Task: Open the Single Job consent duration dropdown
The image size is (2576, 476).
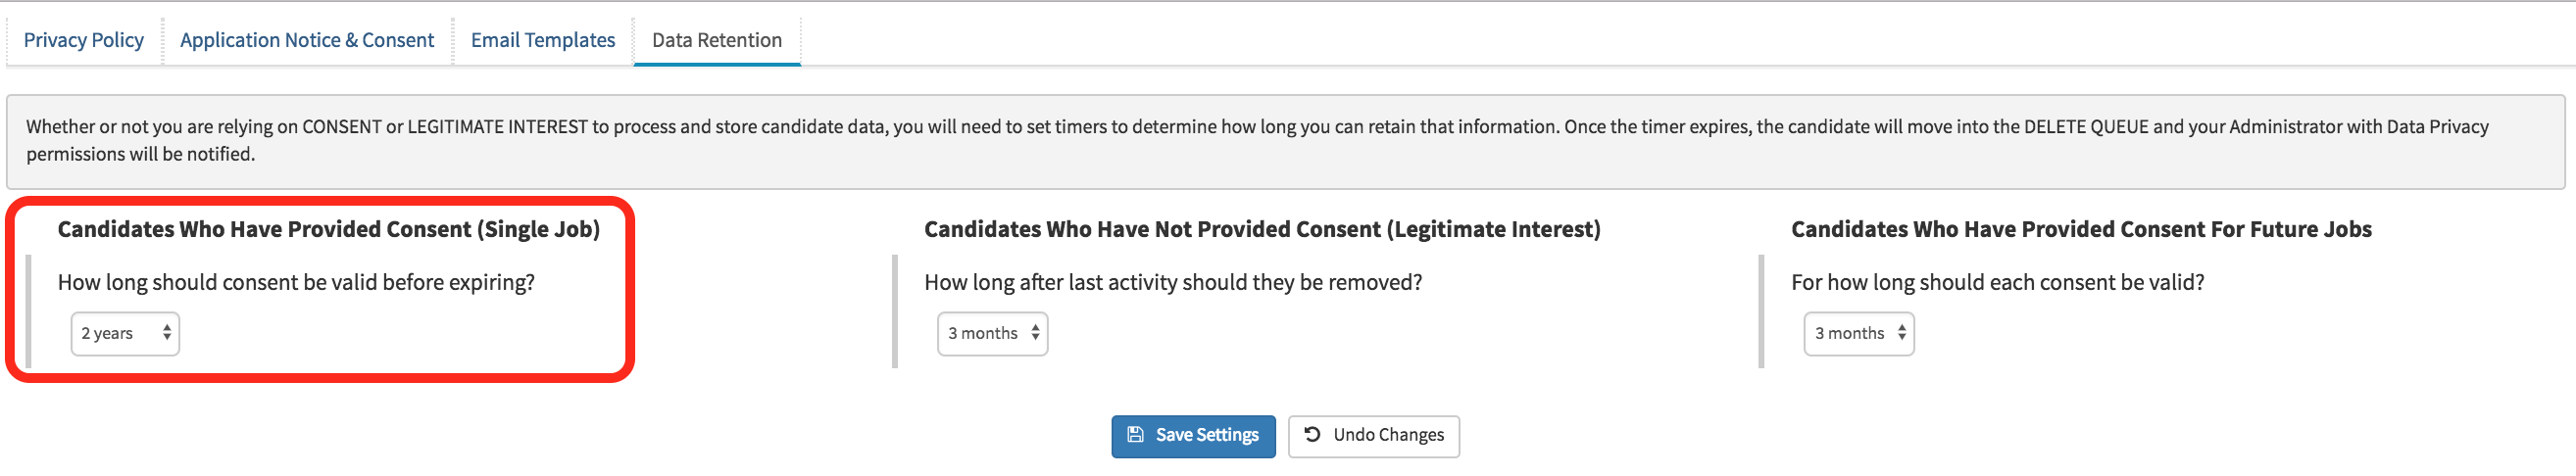Action: (125, 334)
